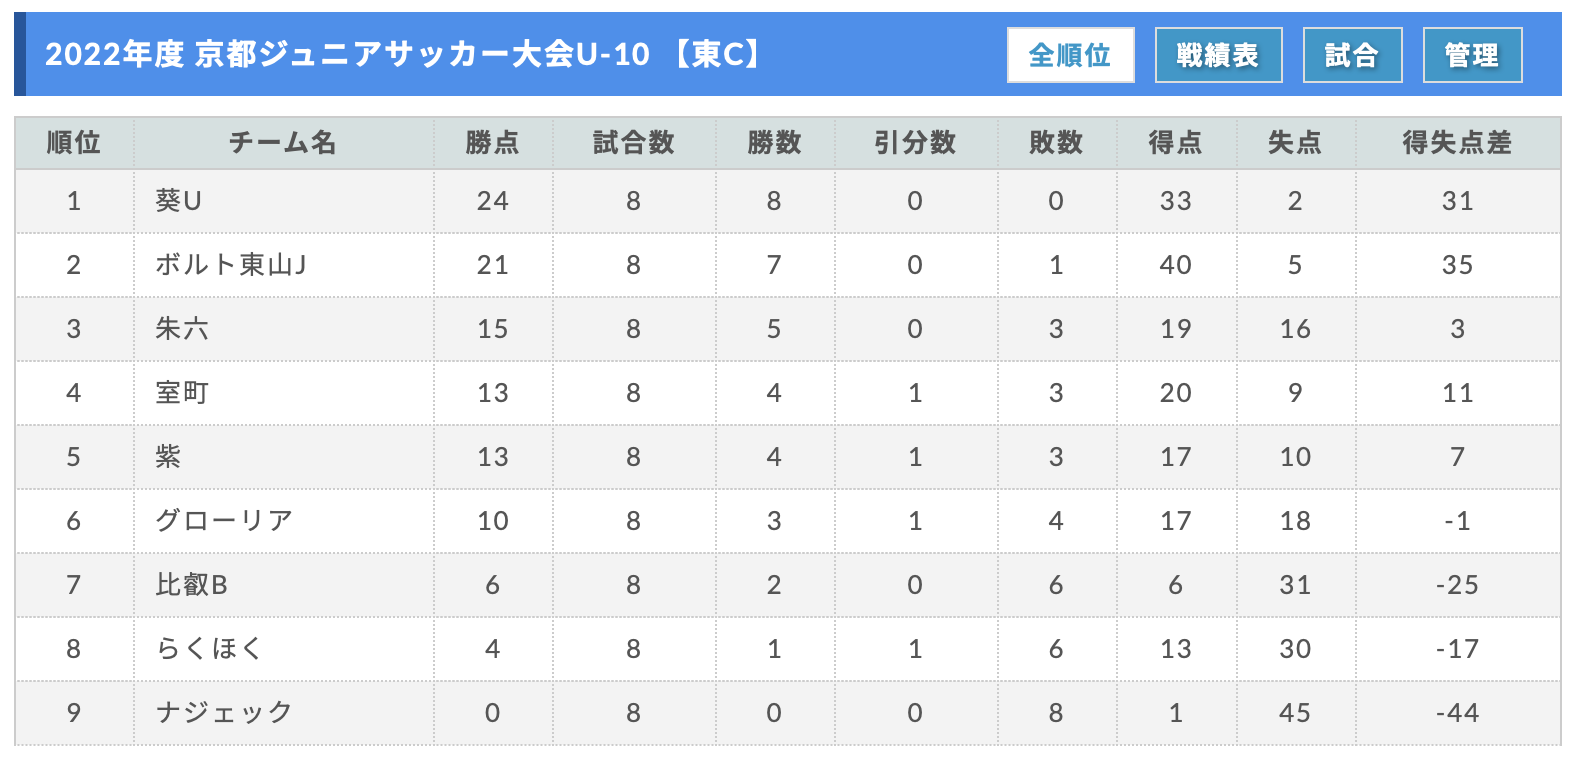Screen dimensions: 1574x764
Task: Click the 失点 column header
Action: point(1295,143)
